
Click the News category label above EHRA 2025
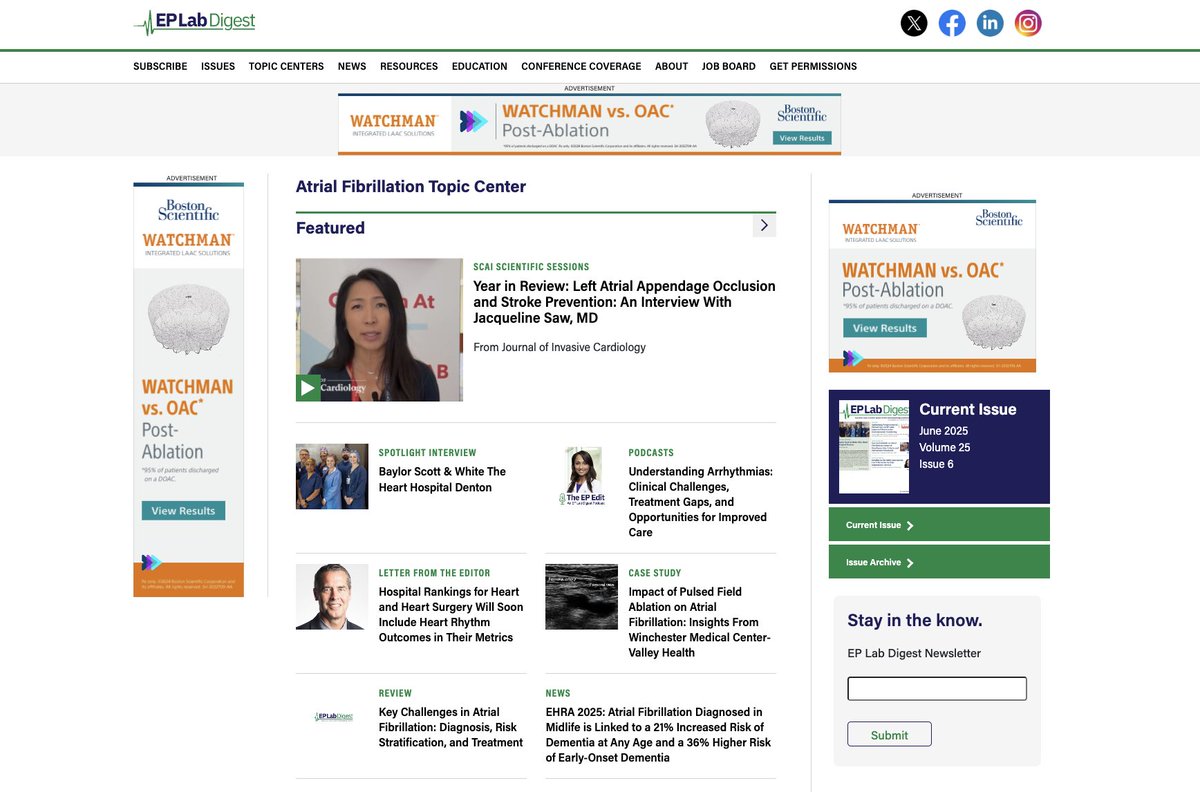[558, 693]
